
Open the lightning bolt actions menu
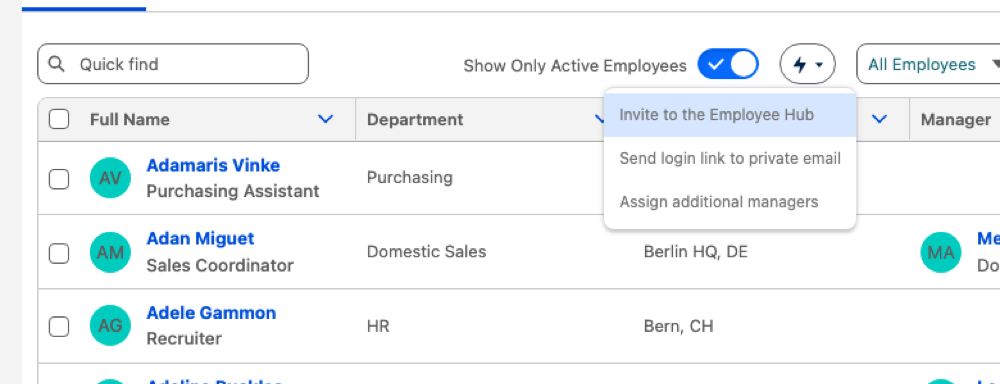(x=807, y=64)
